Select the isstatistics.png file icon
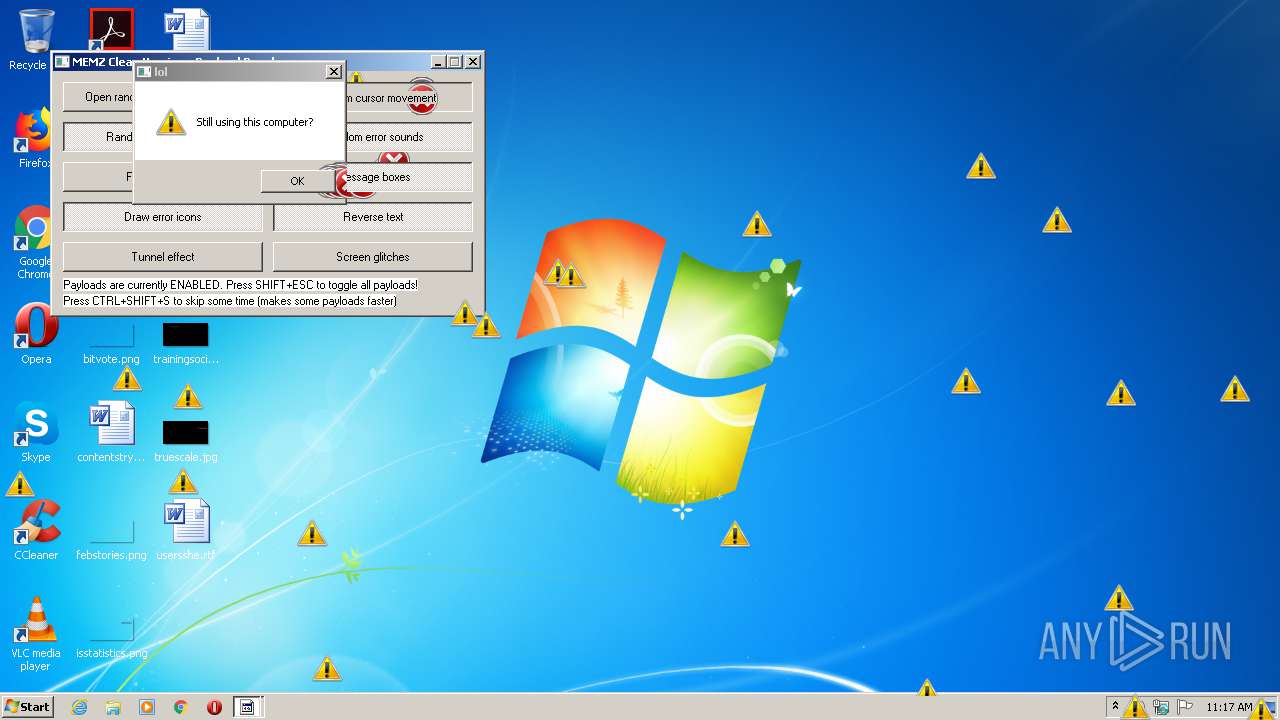The width and height of the screenshot is (1280, 720). tap(111, 638)
